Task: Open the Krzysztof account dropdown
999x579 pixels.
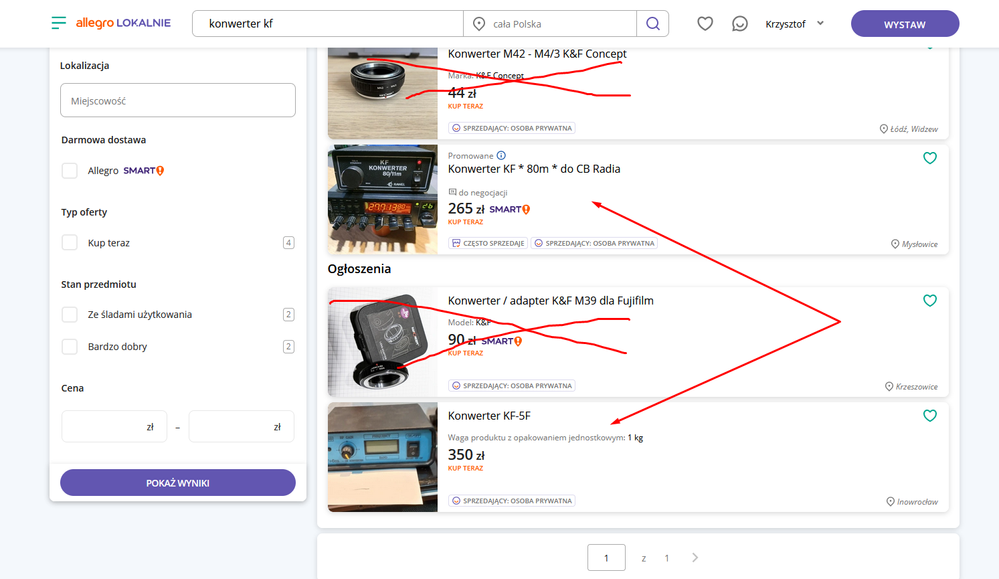Action: [x=794, y=22]
